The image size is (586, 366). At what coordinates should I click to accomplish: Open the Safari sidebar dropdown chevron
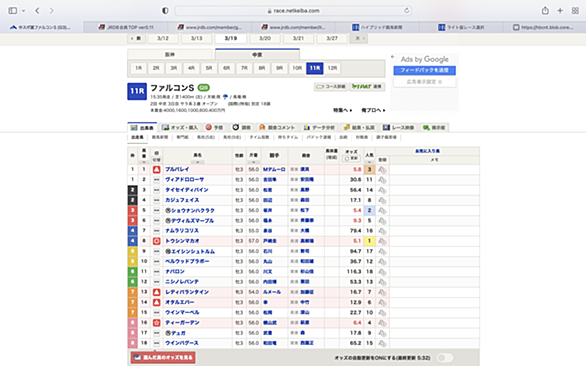point(24,11)
